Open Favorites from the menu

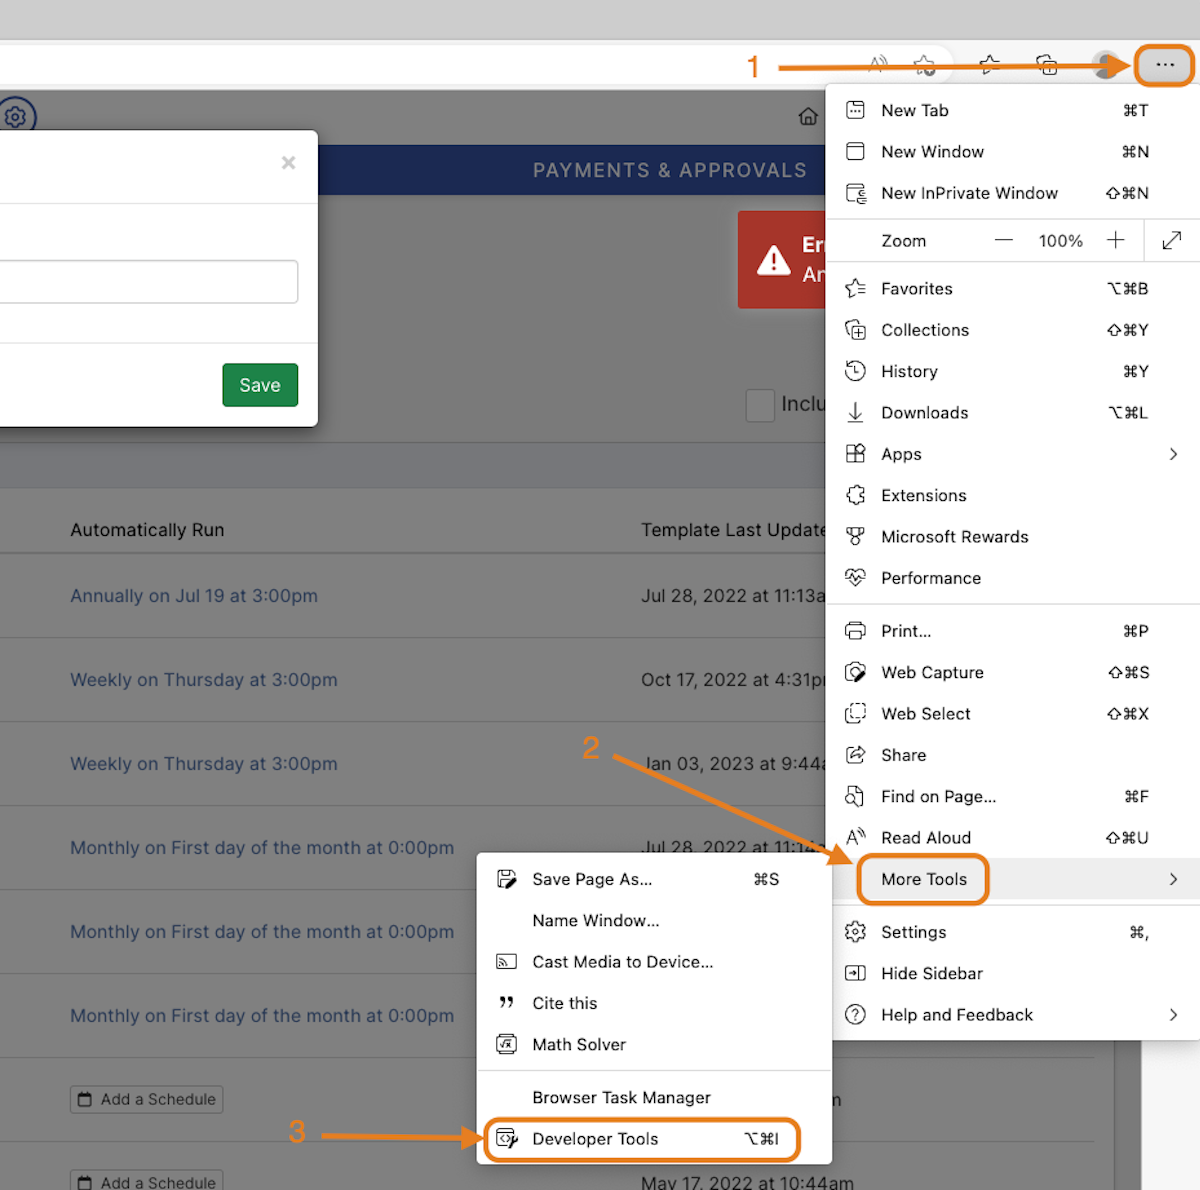pyautogui.click(x=1013, y=288)
